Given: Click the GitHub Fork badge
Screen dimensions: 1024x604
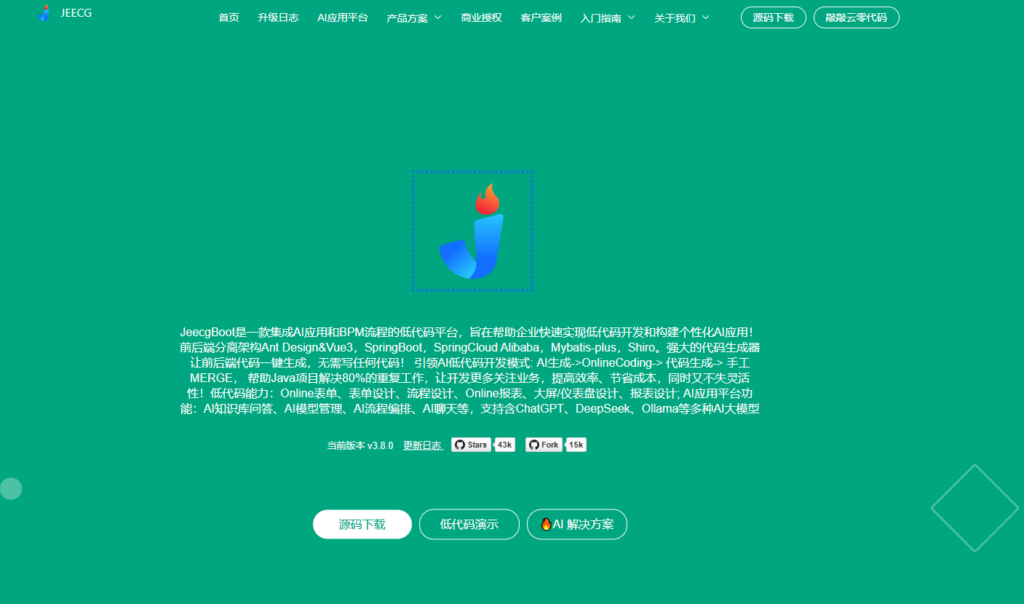Looking at the screenshot, I should tap(544, 445).
